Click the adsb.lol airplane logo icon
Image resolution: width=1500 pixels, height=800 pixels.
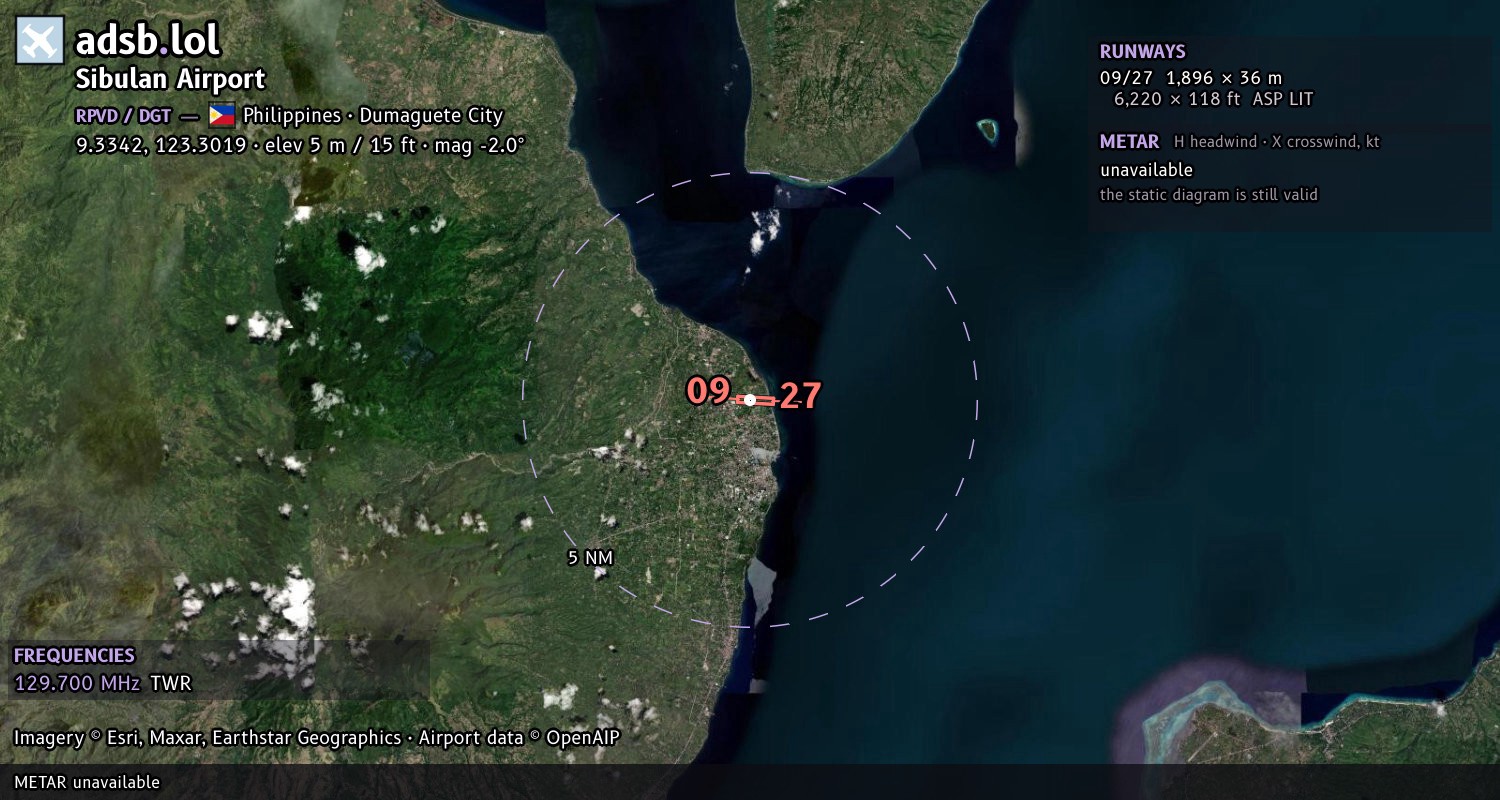click(40, 41)
